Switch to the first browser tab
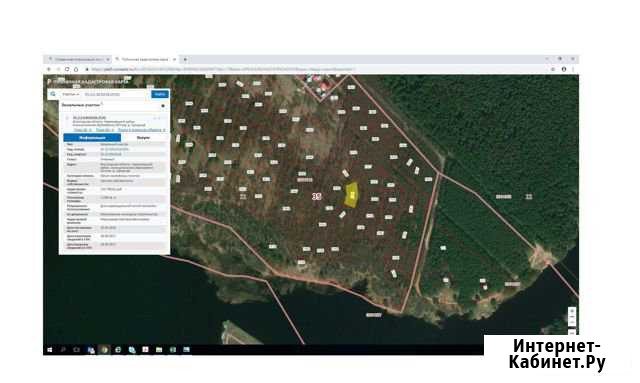The width and height of the screenshot is (640, 383). [x=78, y=60]
